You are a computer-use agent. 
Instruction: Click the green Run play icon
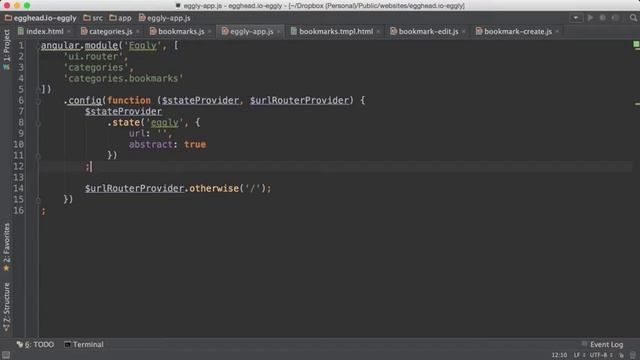coord(590,18)
